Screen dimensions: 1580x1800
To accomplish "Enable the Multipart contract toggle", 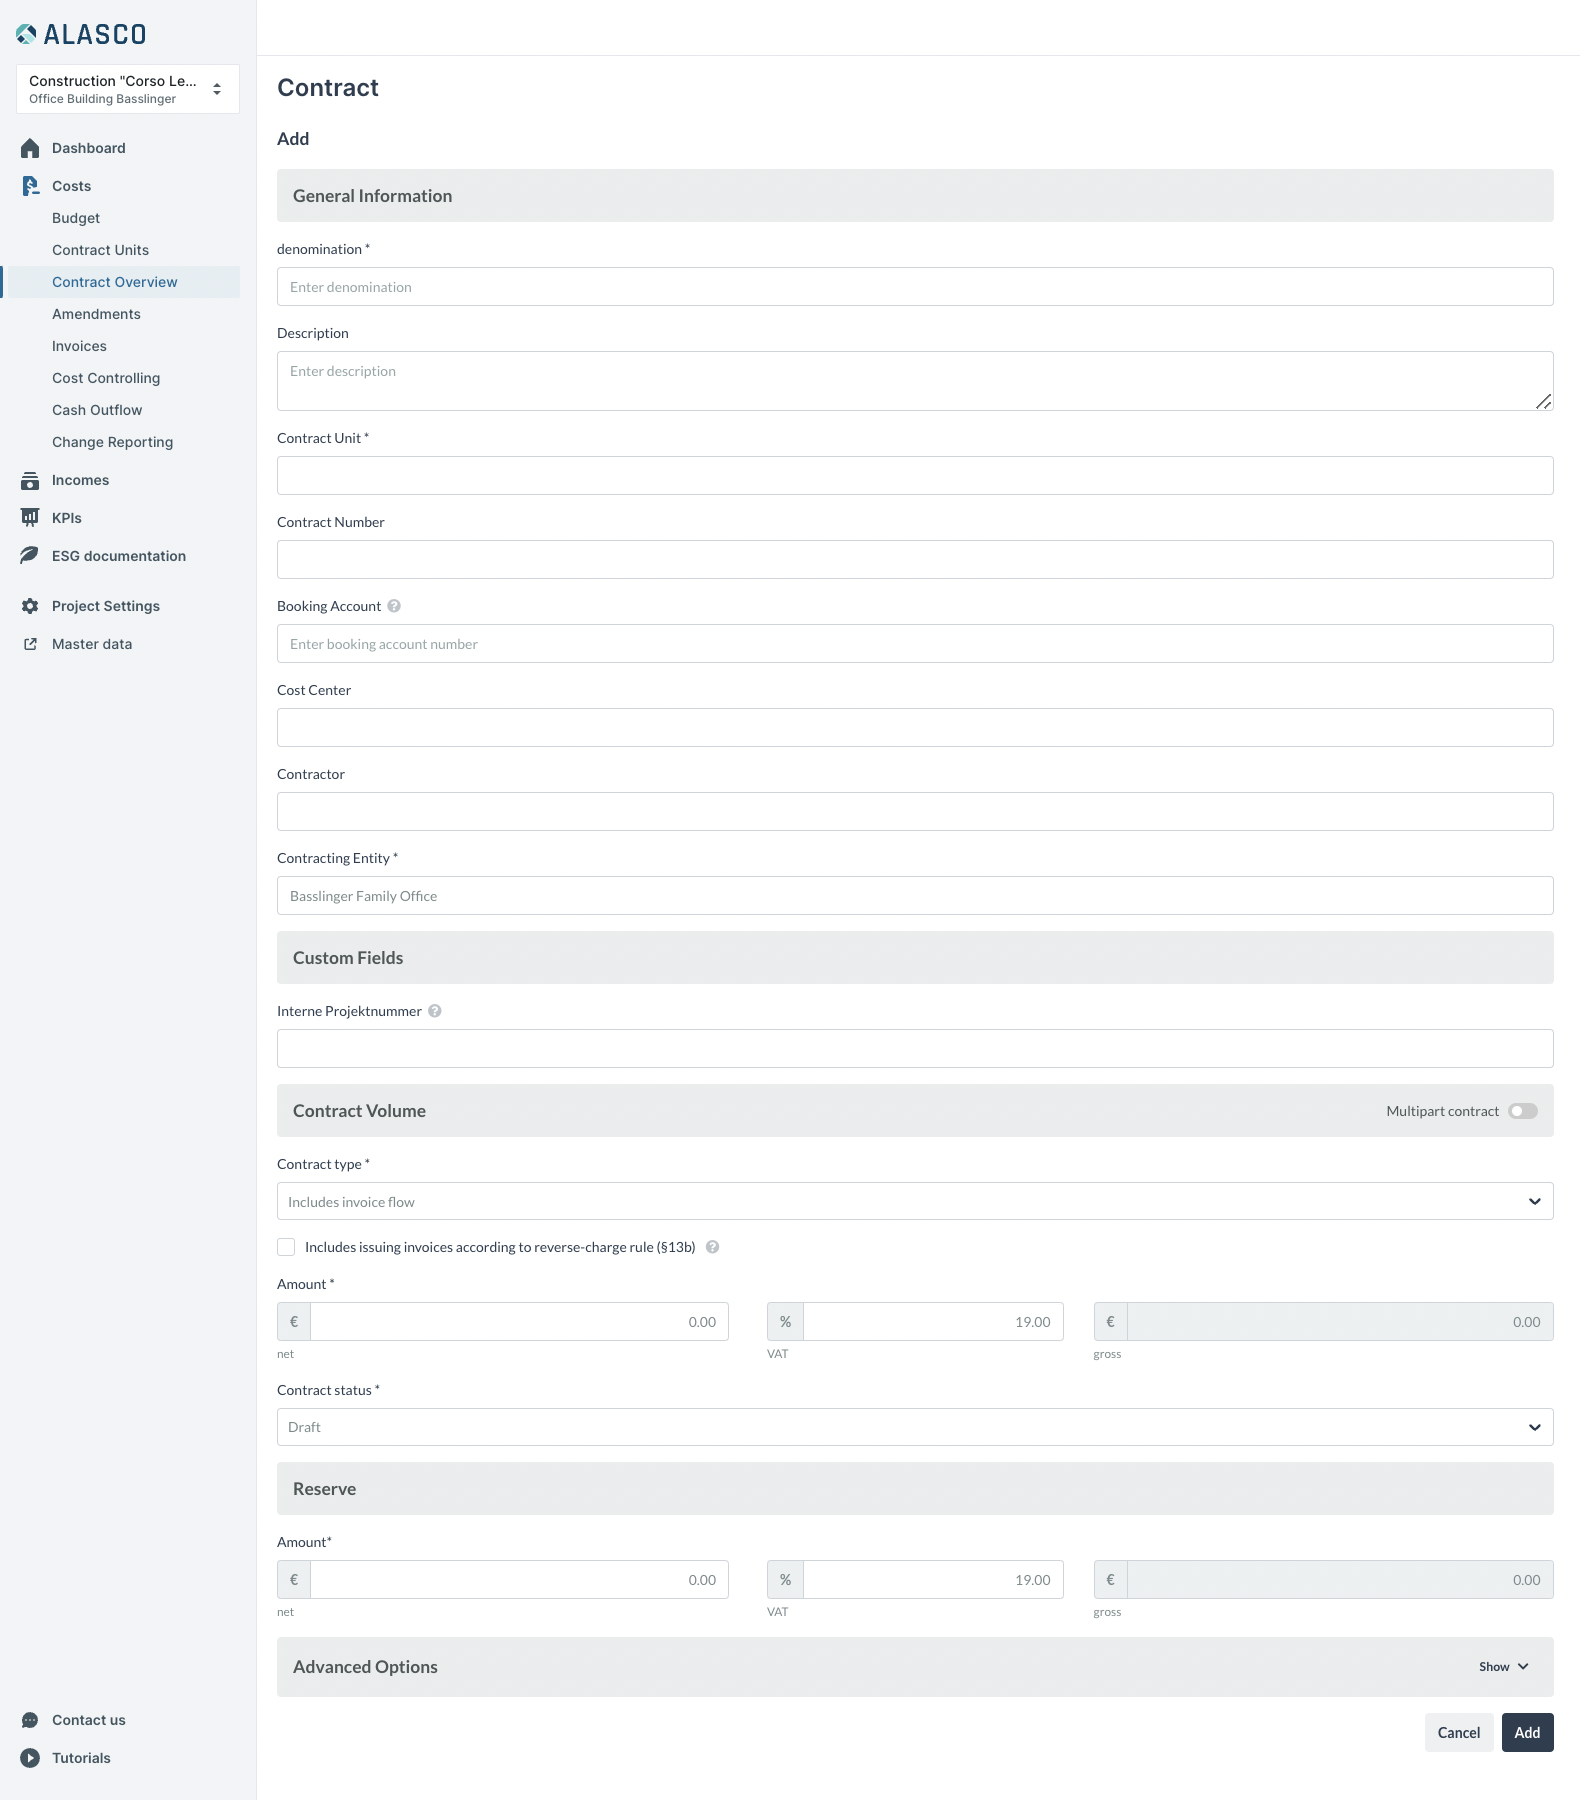I will click(1523, 1111).
